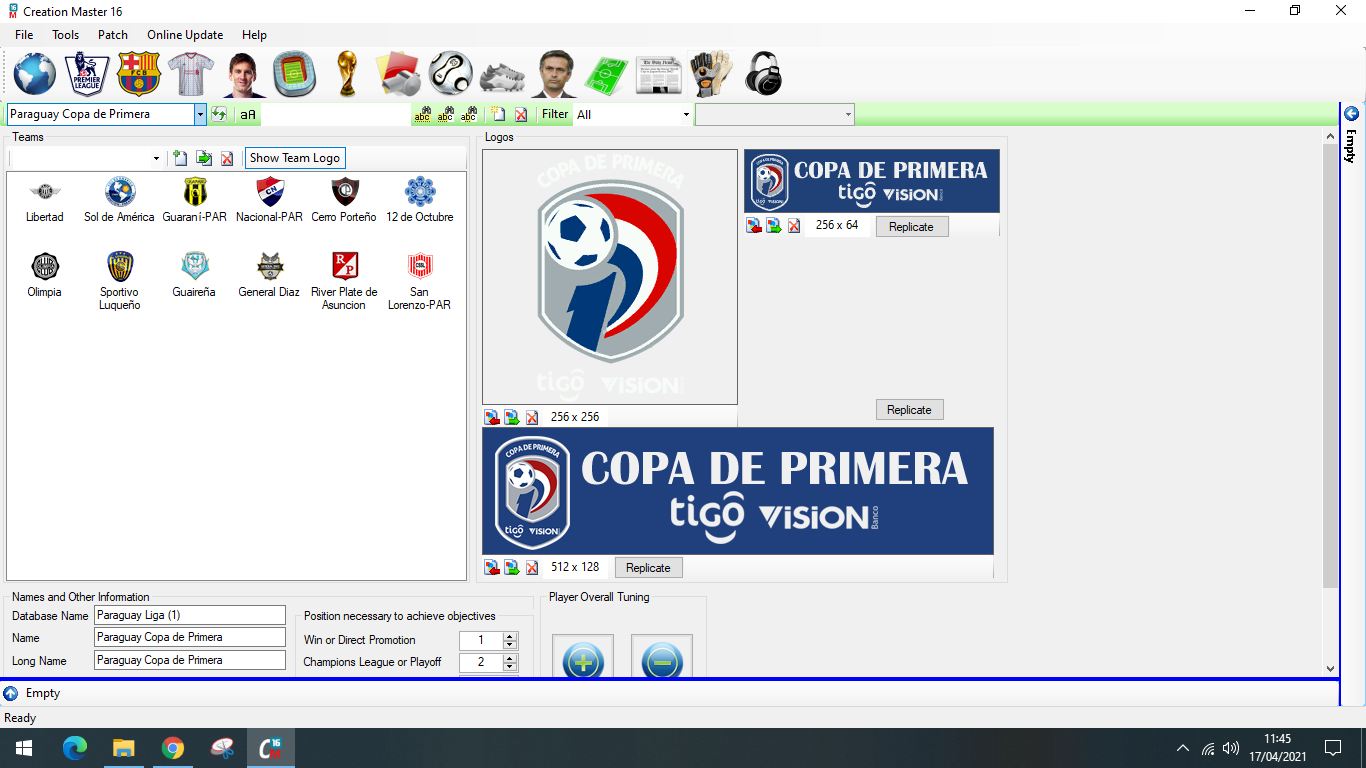Click the Long Name input field

190,660
